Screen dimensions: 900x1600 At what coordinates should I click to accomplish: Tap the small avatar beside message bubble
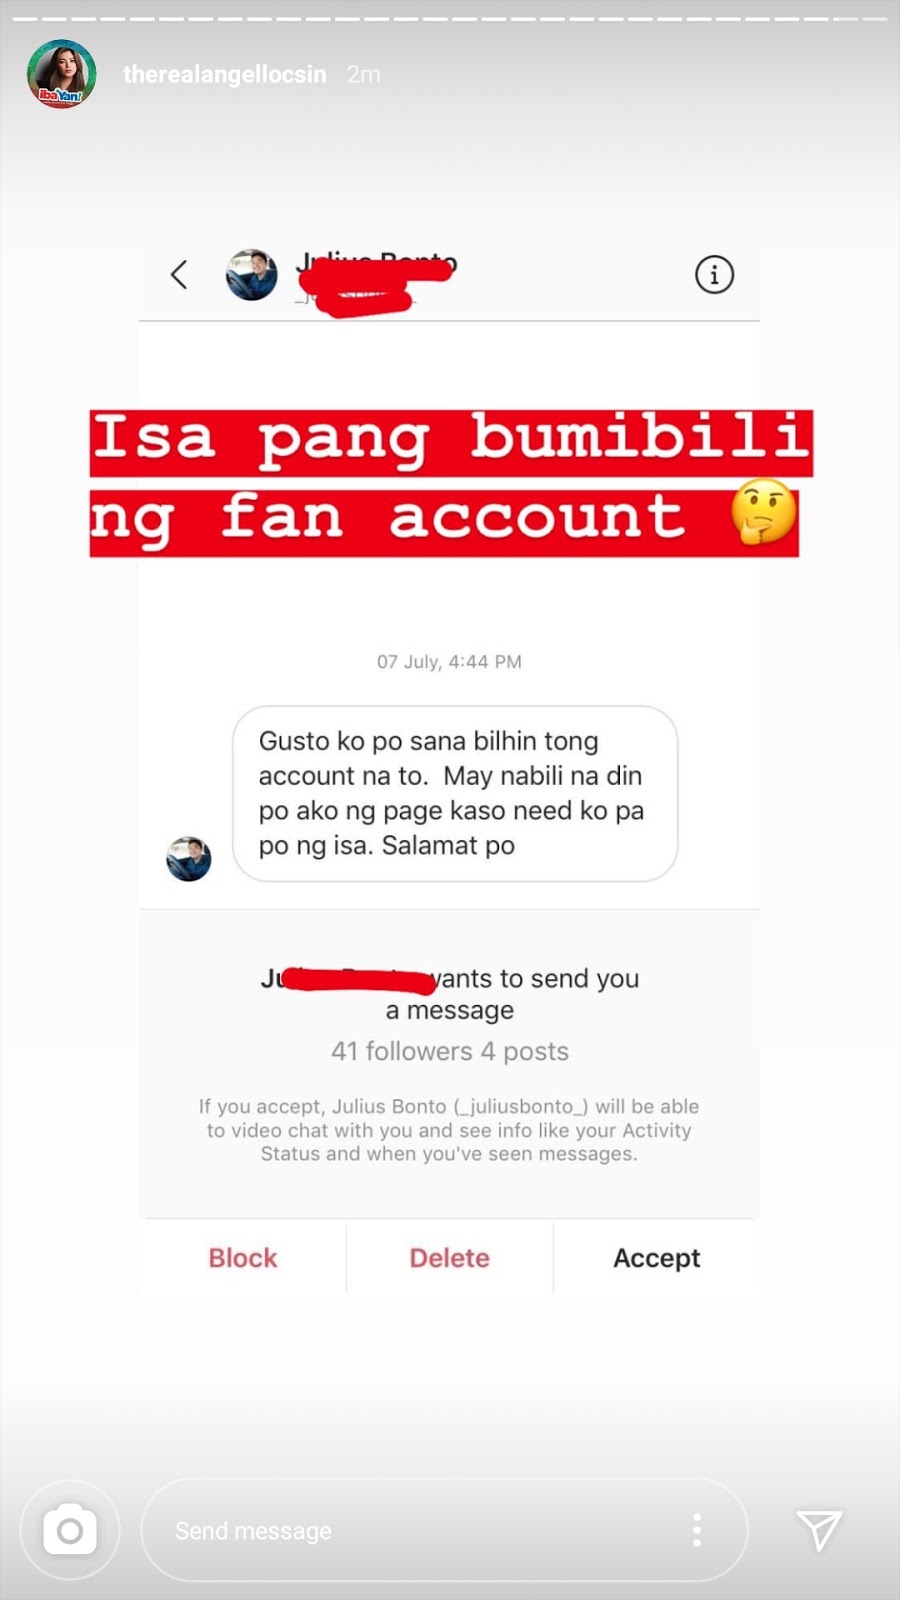coord(189,859)
